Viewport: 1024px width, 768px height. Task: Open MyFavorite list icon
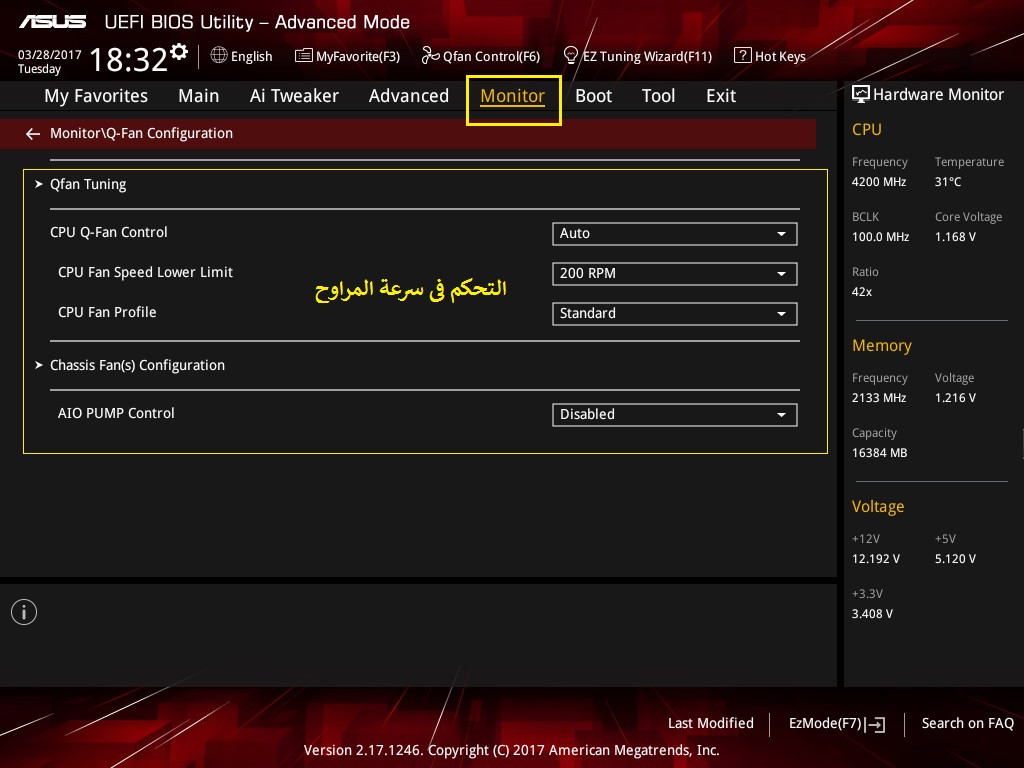[304, 56]
